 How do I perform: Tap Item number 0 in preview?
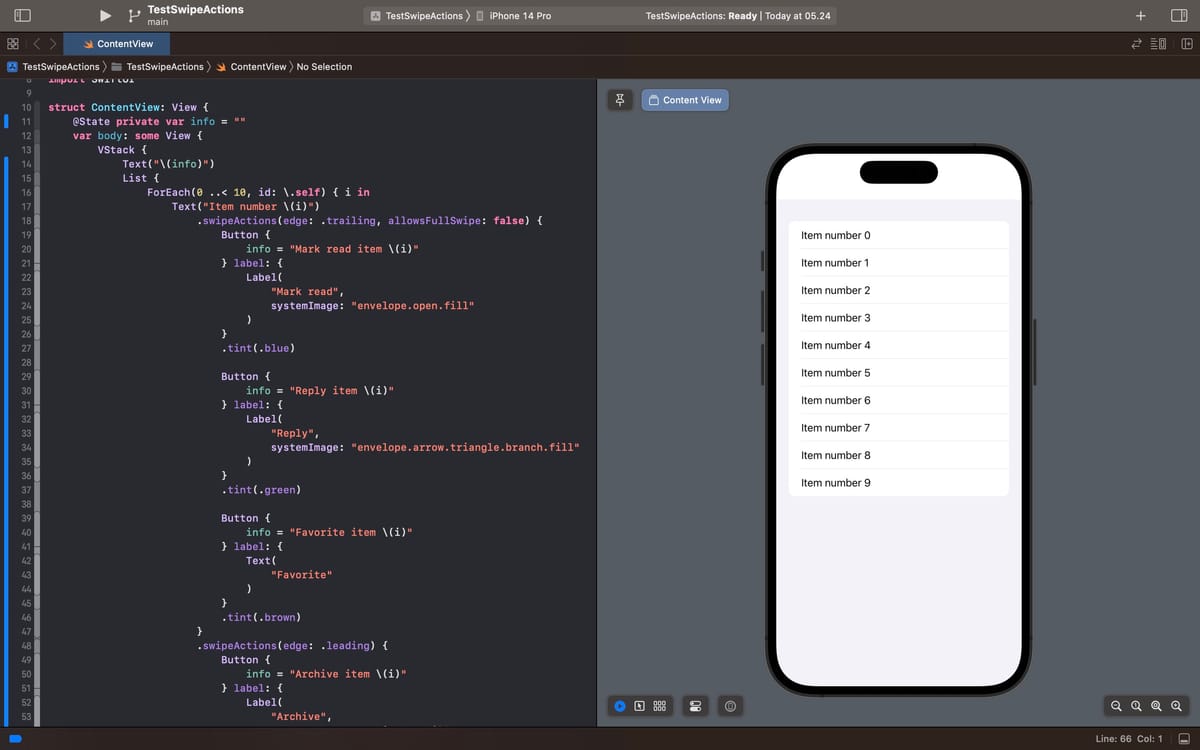[x=898, y=235]
